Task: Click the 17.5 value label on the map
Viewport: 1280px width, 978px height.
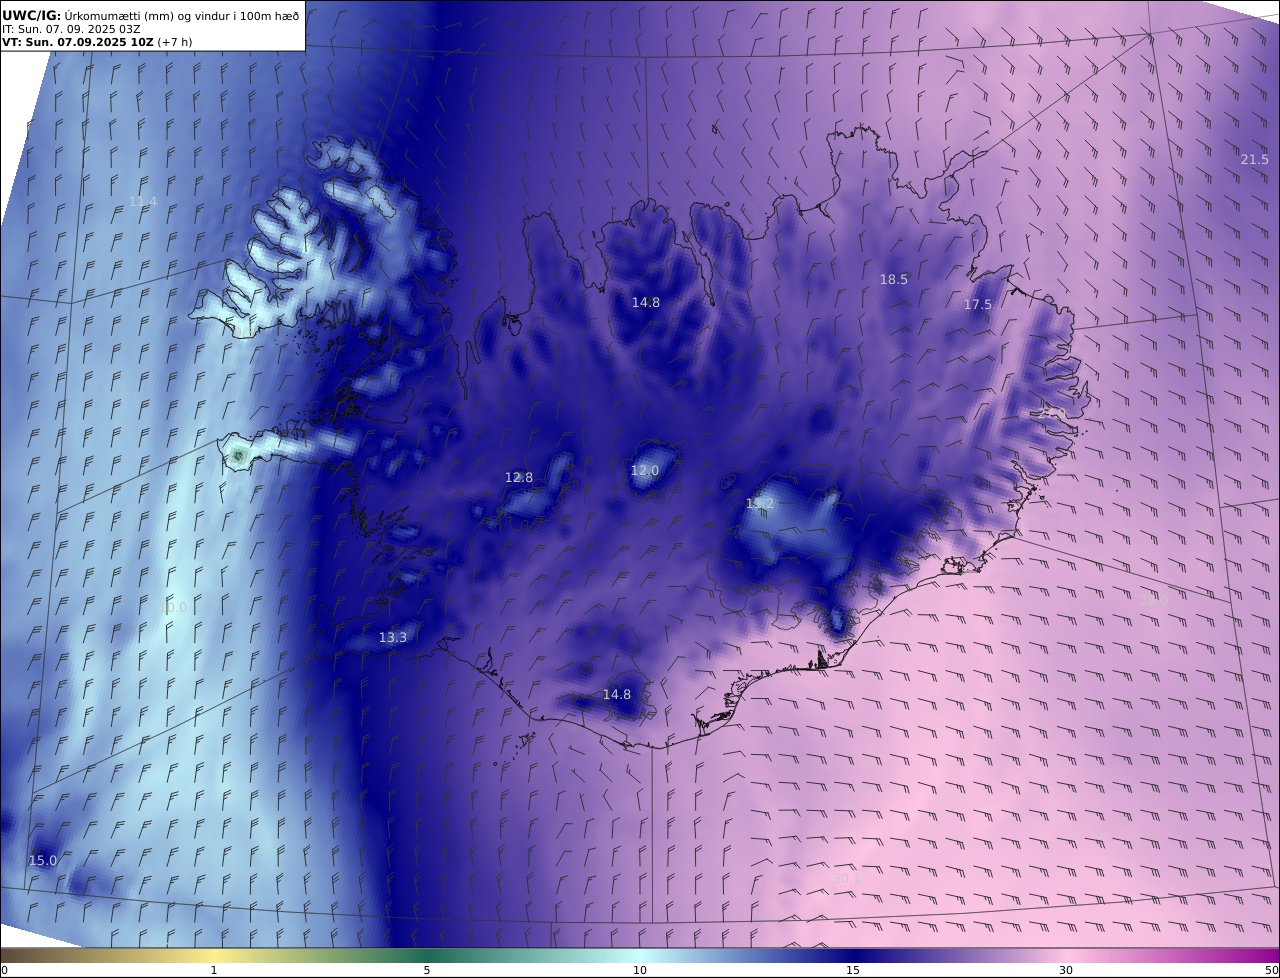Action: [978, 305]
